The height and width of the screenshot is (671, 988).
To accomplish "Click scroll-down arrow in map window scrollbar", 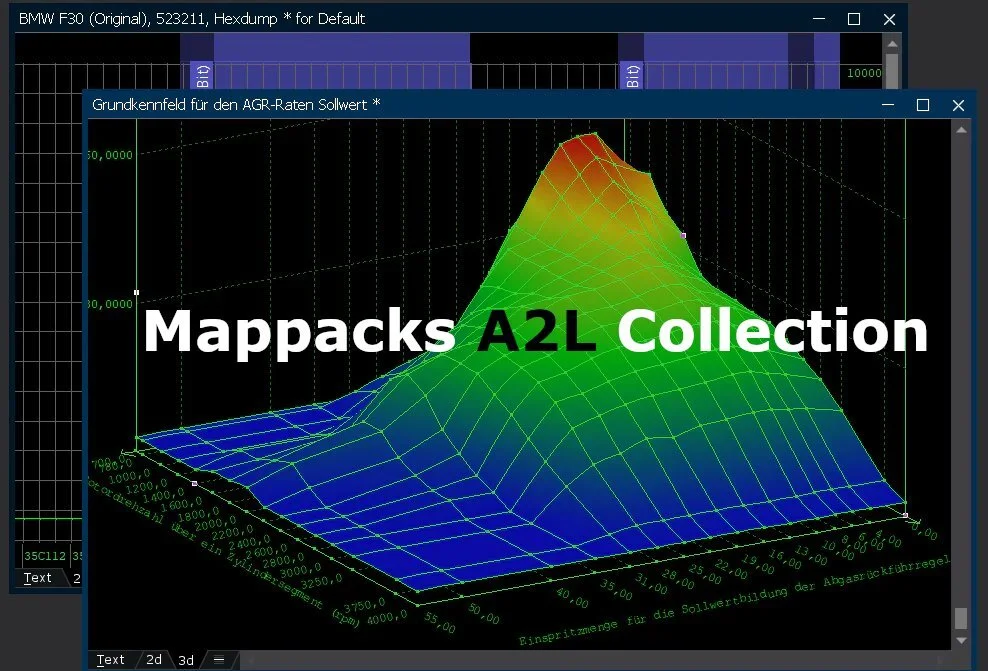I will [961, 640].
